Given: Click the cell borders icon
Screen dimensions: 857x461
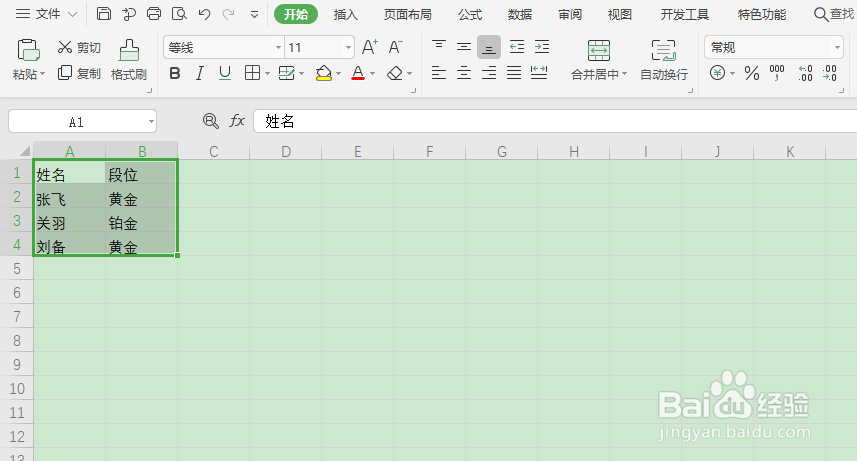Looking at the screenshot, I should point(253,73).
